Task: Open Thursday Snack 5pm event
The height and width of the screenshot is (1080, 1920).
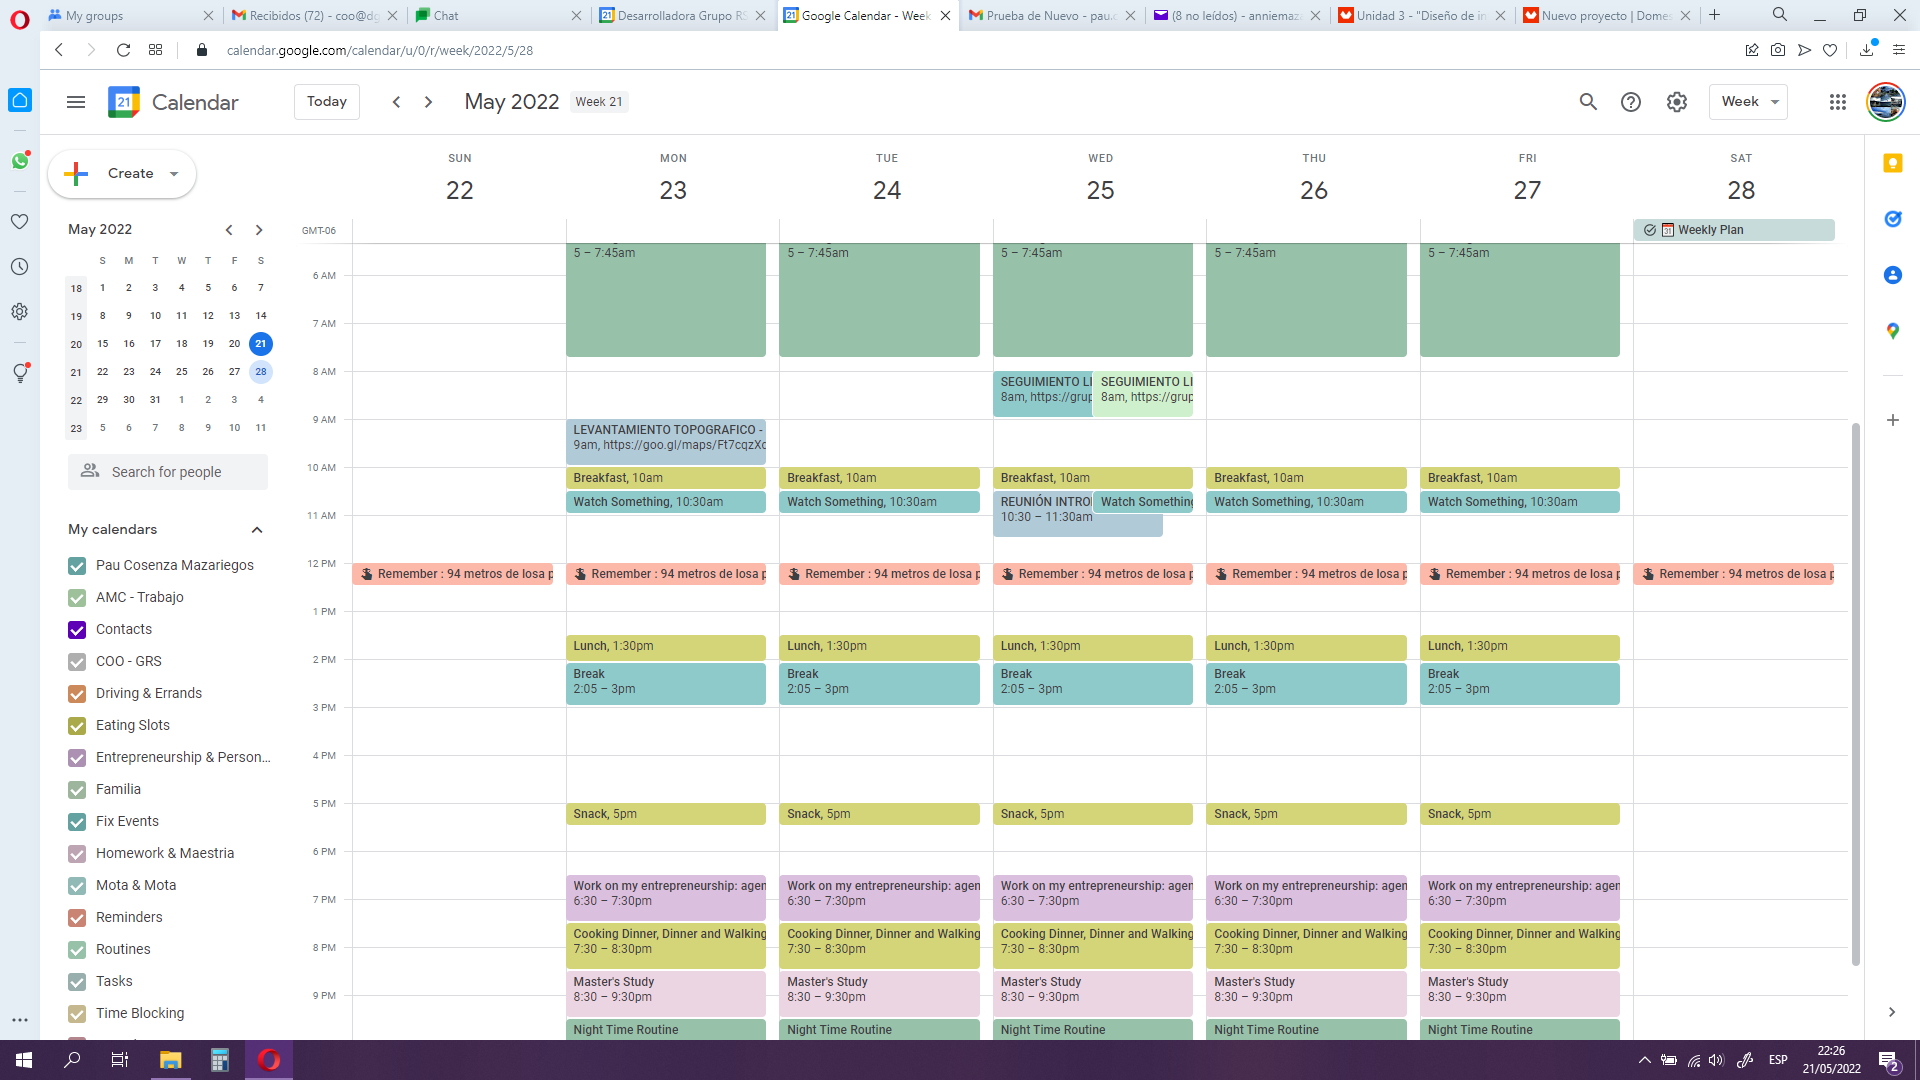Action: 1306,815
